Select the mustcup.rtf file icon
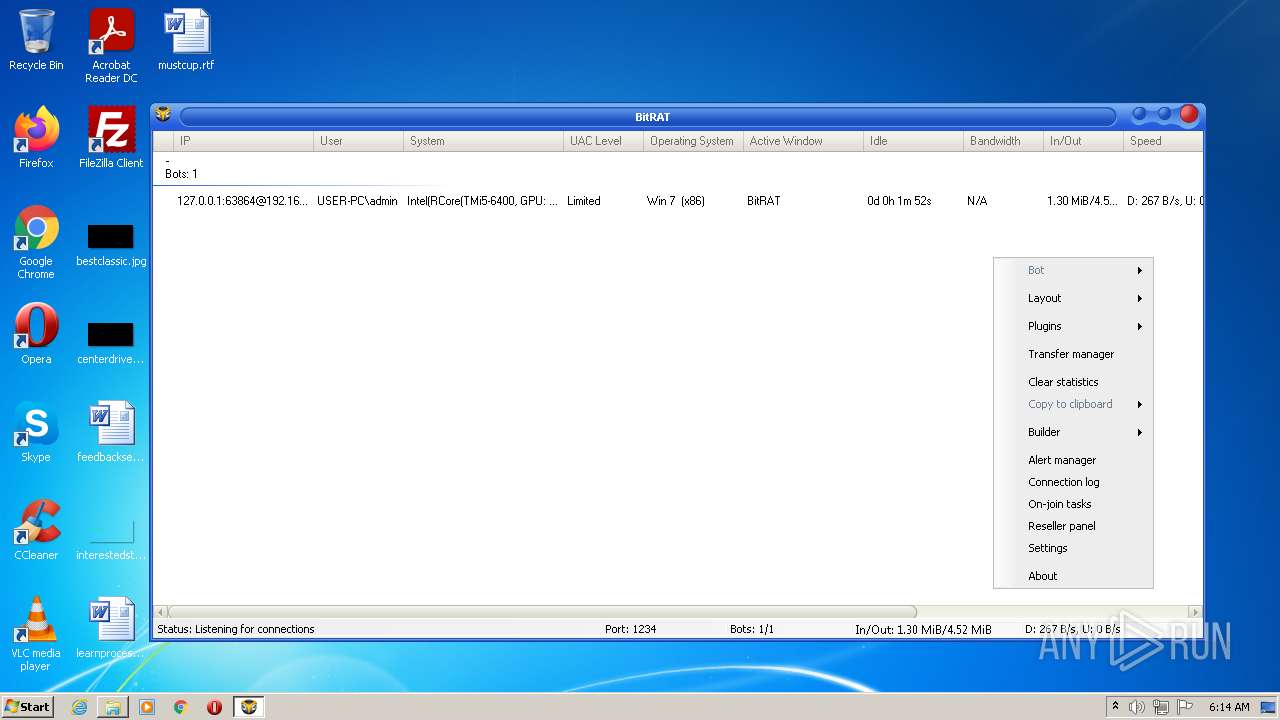Image resolution: width=1280 pixels, height=720 pixels. tap(186, 40)
